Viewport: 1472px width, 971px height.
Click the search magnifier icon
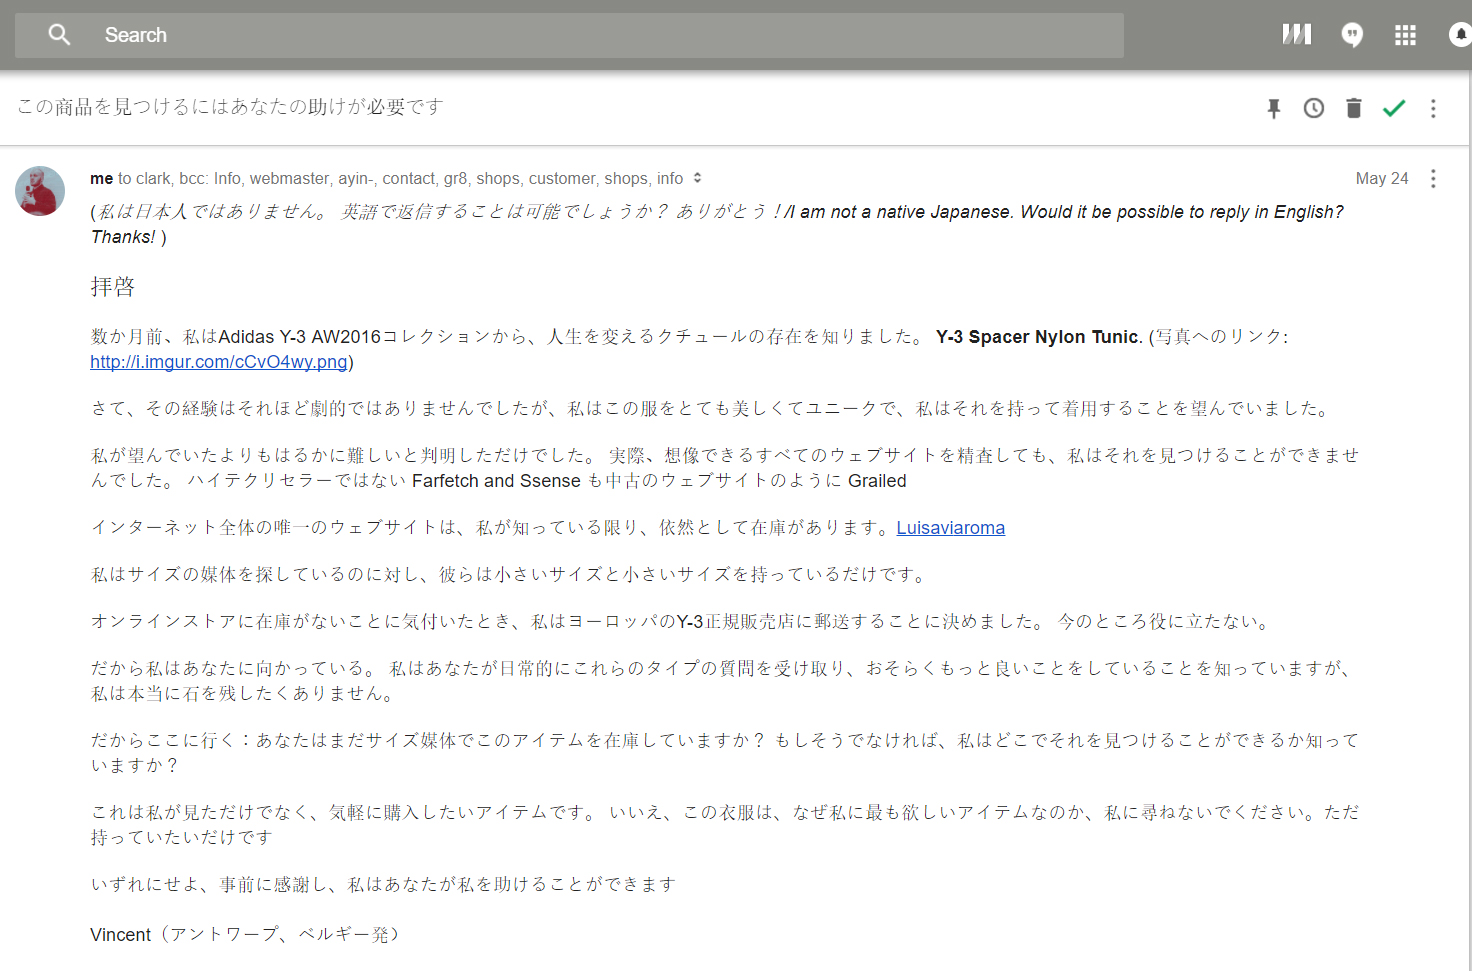[x=59, y=35]
